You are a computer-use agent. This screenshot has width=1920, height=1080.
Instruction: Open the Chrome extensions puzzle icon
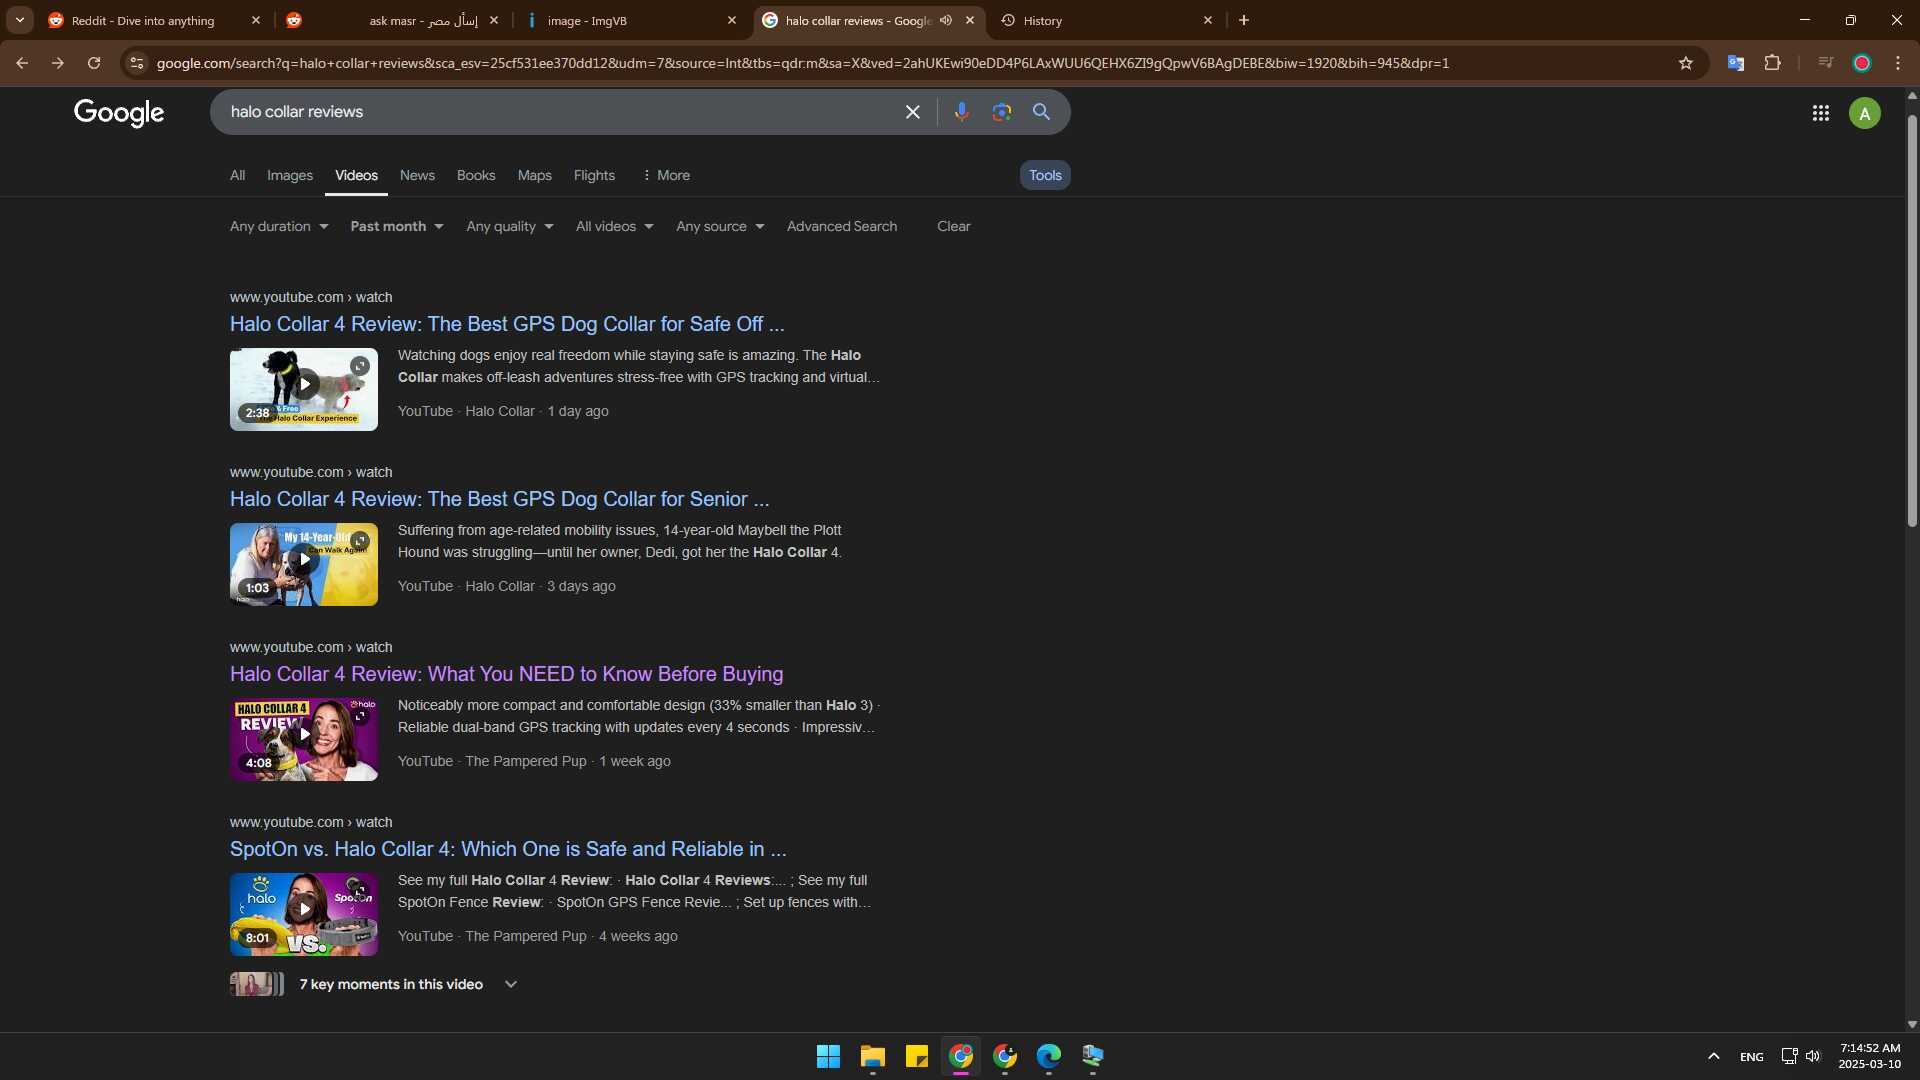point(1772,63)
